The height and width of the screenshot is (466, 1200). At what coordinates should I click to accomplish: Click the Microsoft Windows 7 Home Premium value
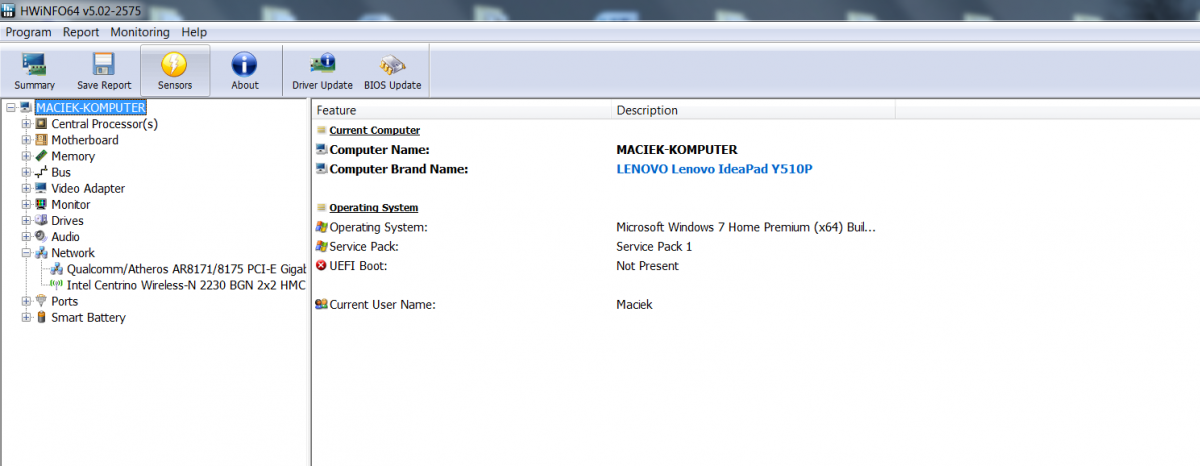tap(746, 227)
